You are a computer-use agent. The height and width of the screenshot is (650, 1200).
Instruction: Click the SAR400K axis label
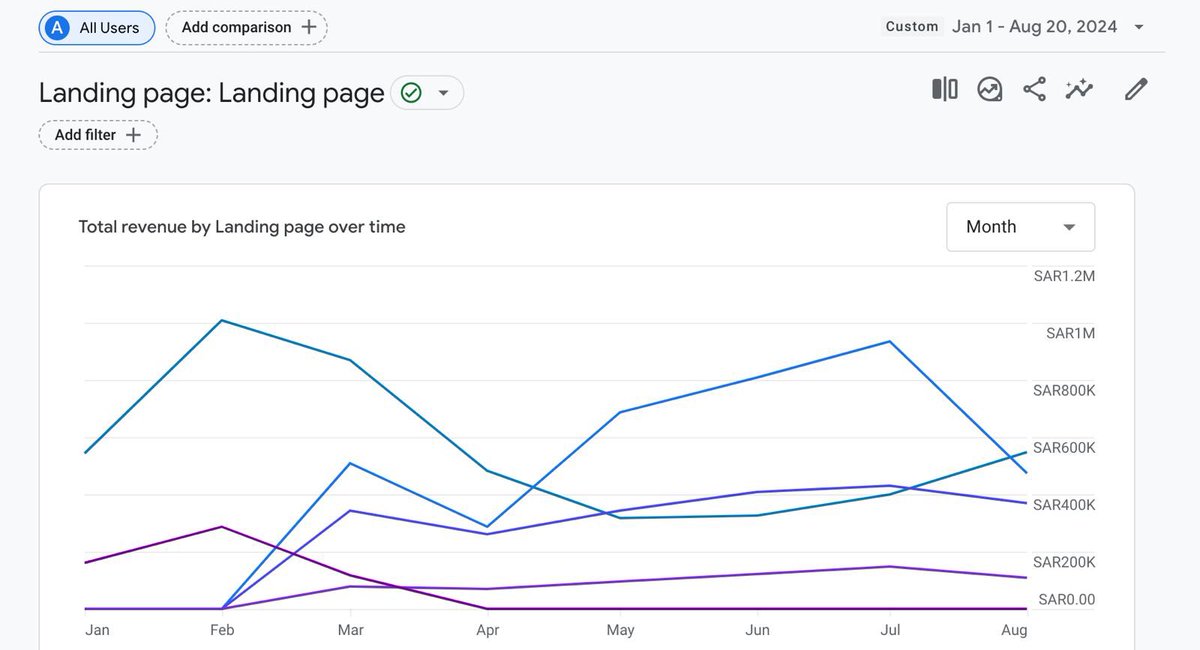pyautogui.click(x=1064, y=505)
